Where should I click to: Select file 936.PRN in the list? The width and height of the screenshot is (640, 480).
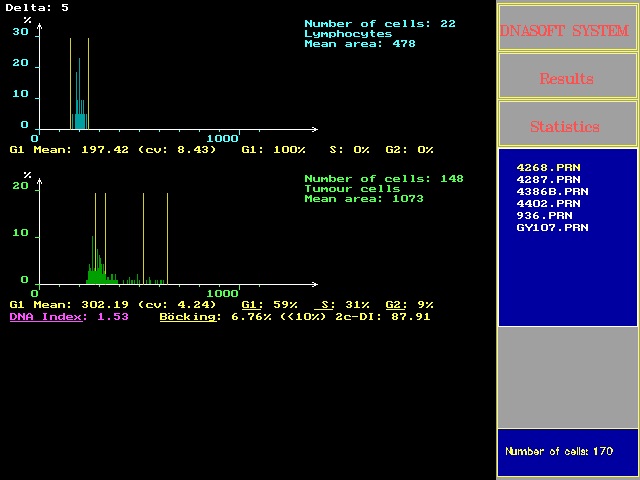point(544,215)
